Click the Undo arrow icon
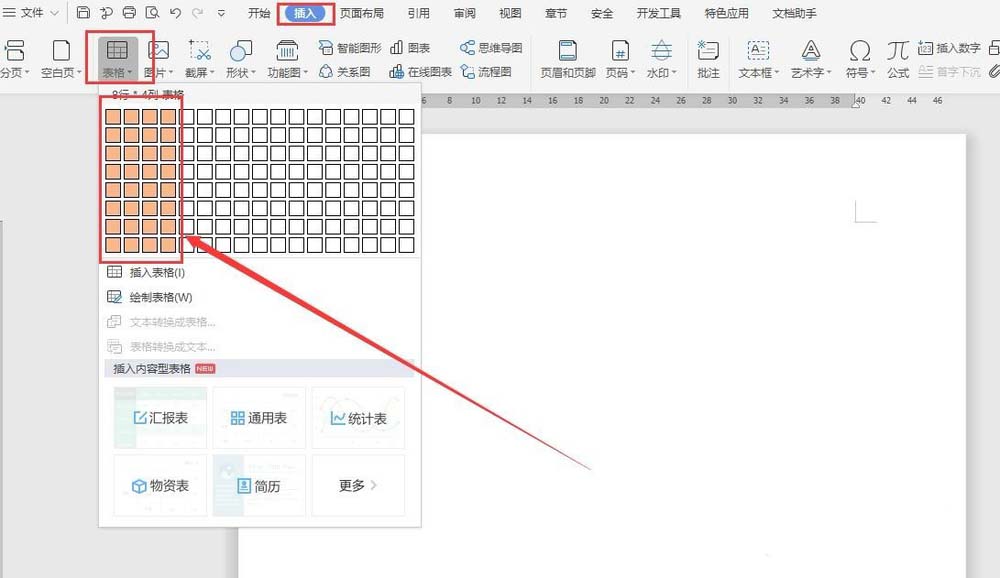The image size is (1000, 578). pos(176,13)
